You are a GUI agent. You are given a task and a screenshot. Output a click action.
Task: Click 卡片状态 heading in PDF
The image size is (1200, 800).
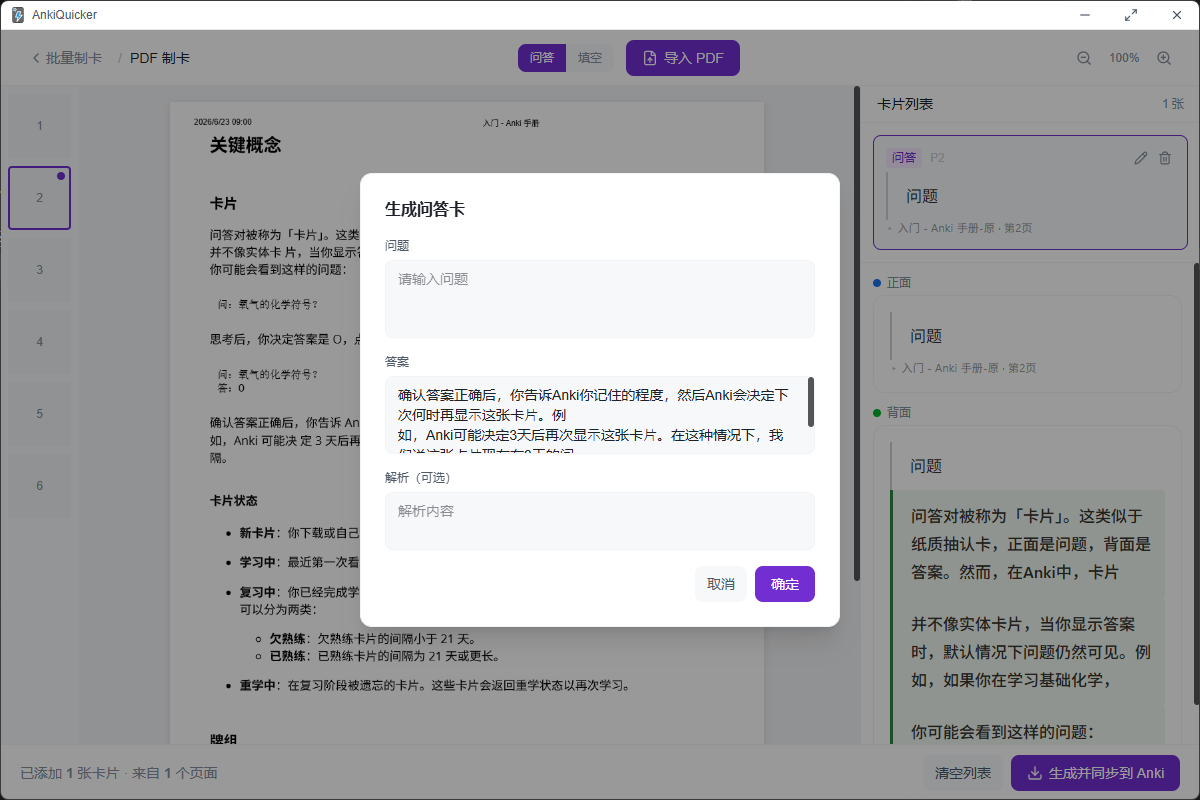point(234,500)
